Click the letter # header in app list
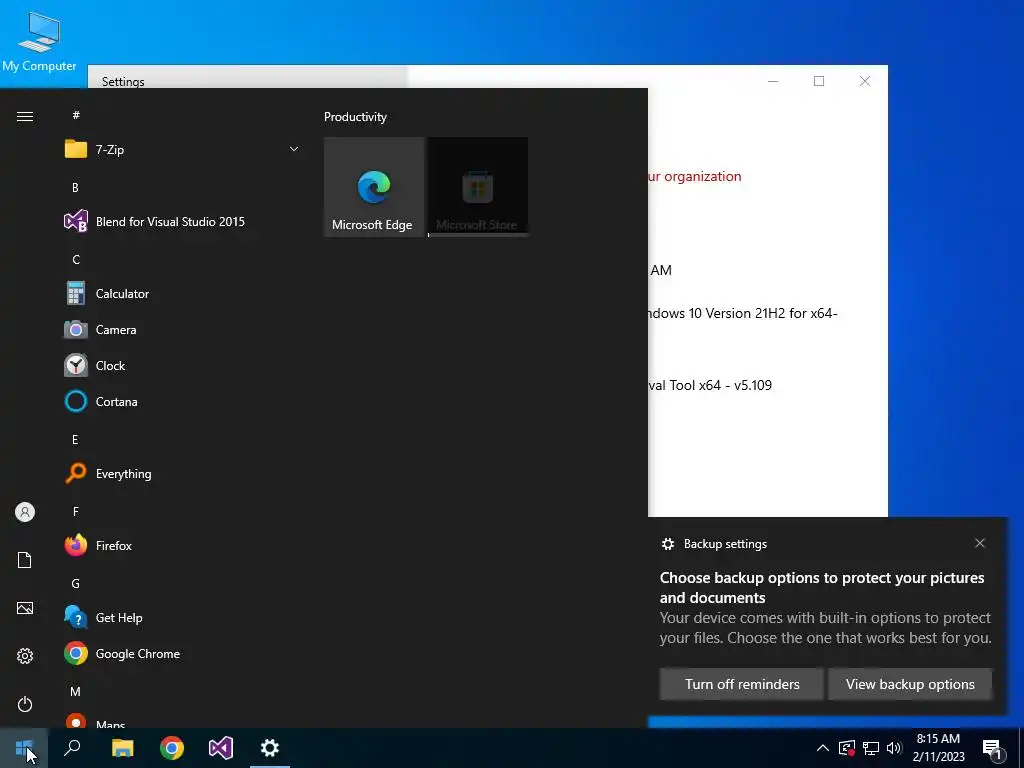This screenshot has width=1024, height=768. click(76, 115)
